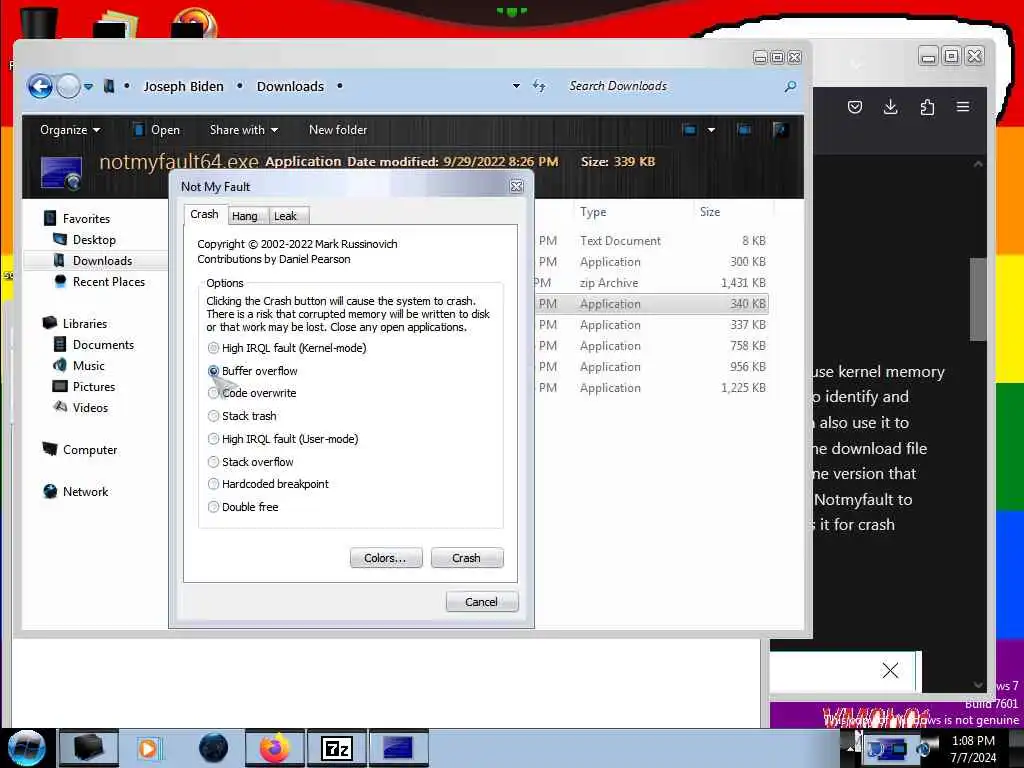Switch to the Leak tab

coord(285,216)
